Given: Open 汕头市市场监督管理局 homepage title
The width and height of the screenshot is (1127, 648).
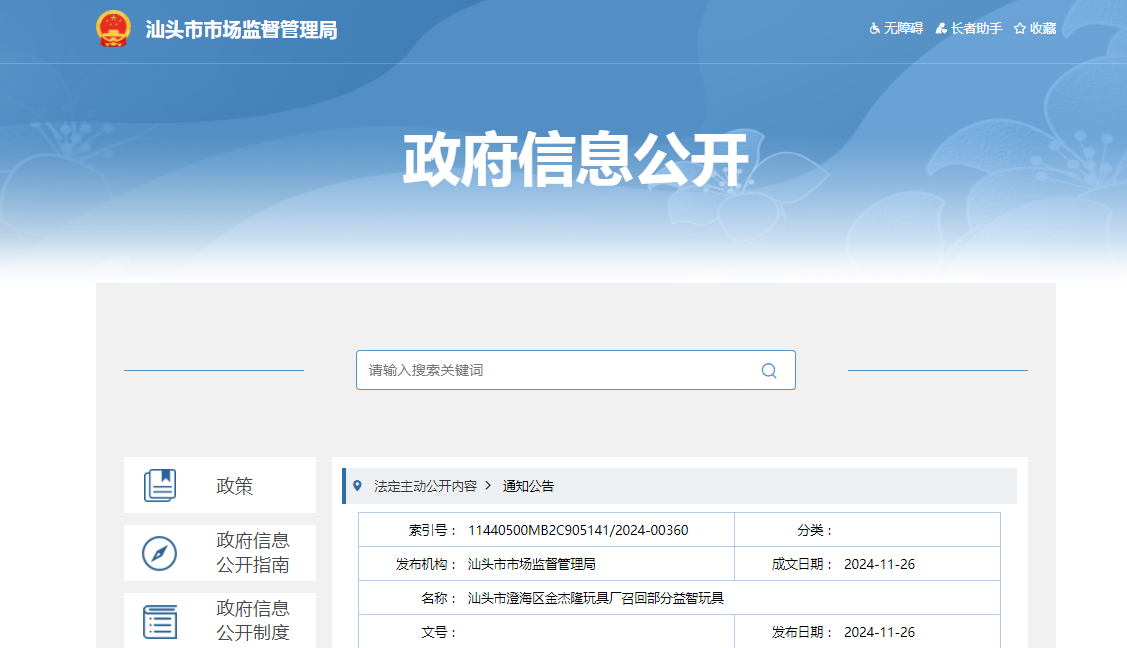Looking at the screenshot, I should (x=242, y=29).
